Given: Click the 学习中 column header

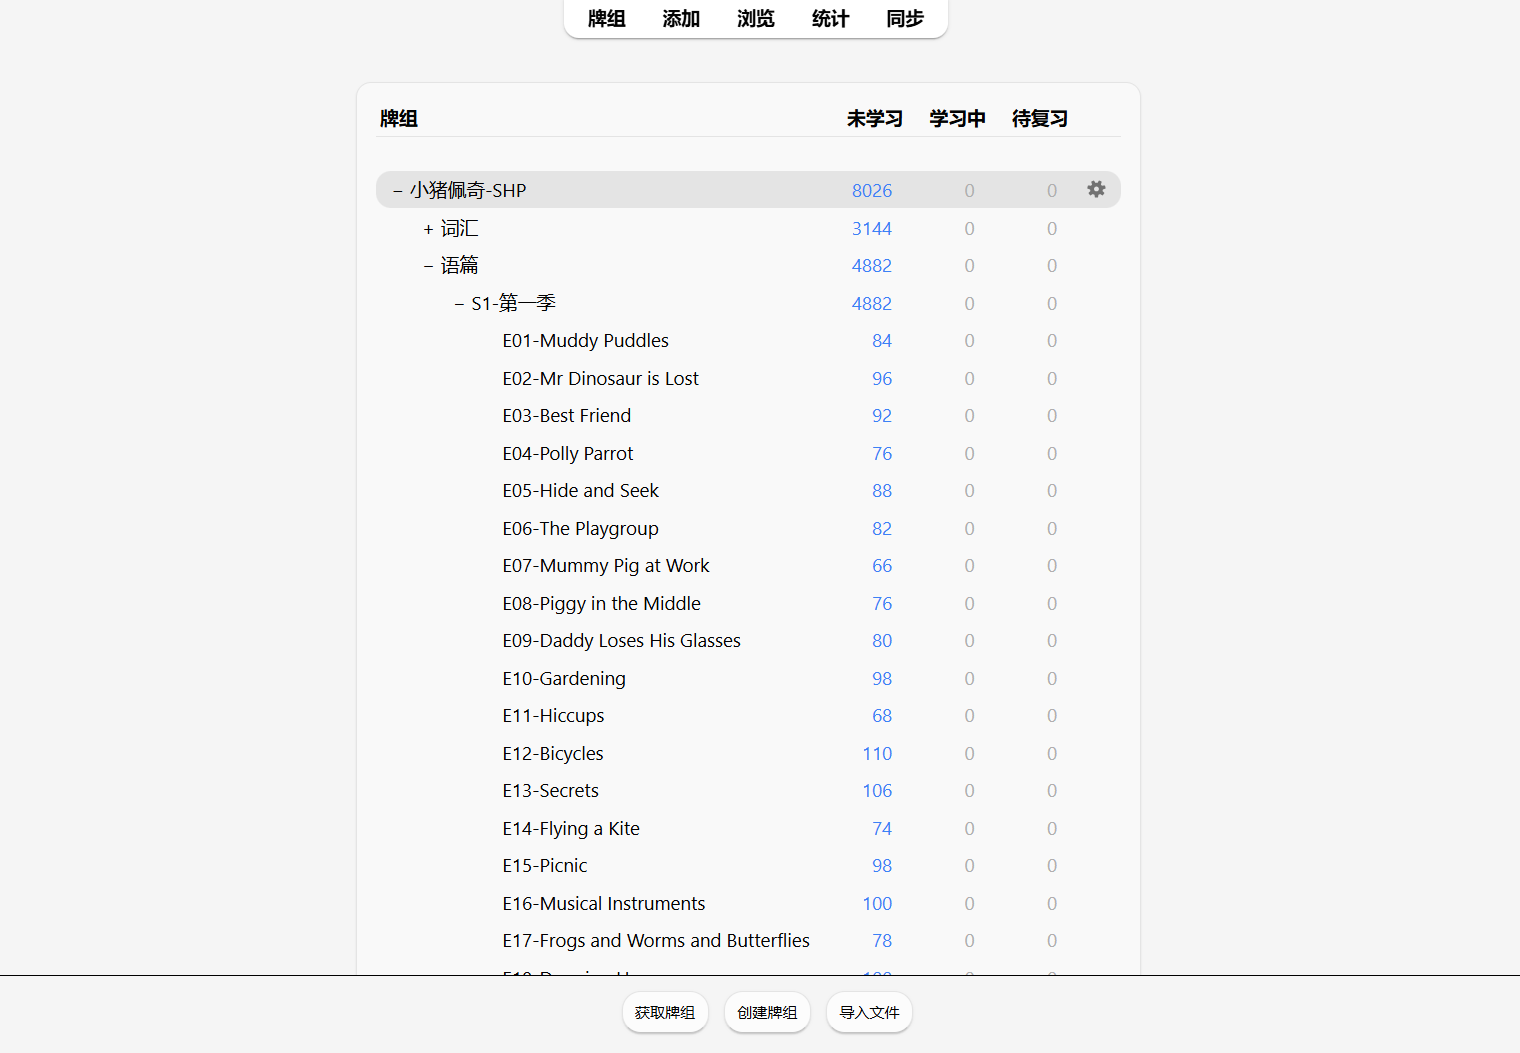Looking at the screenshot, I should click(957, 119).
